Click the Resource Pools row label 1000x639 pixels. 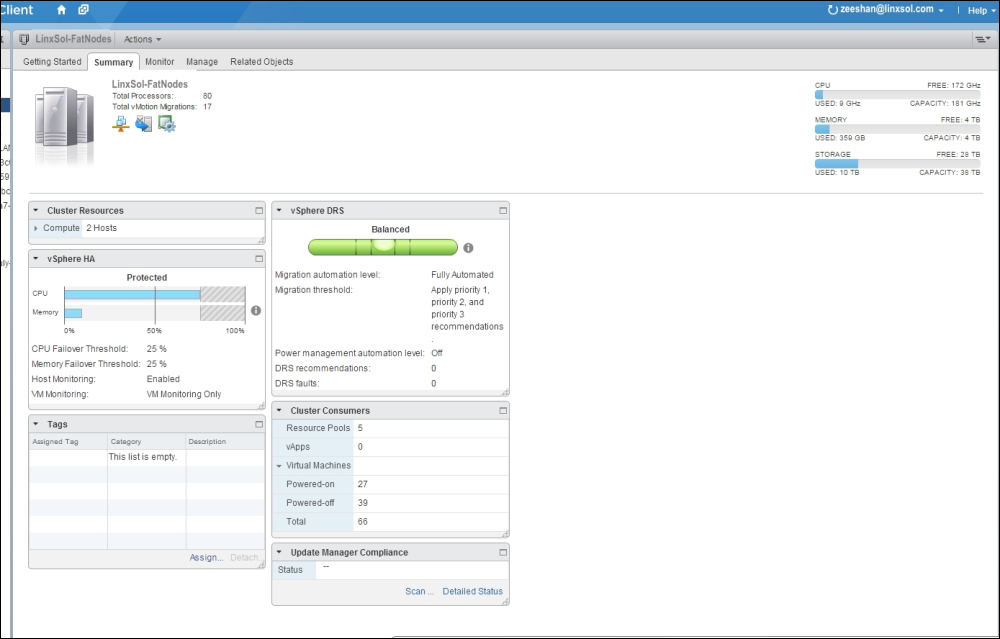pos(318,428)
